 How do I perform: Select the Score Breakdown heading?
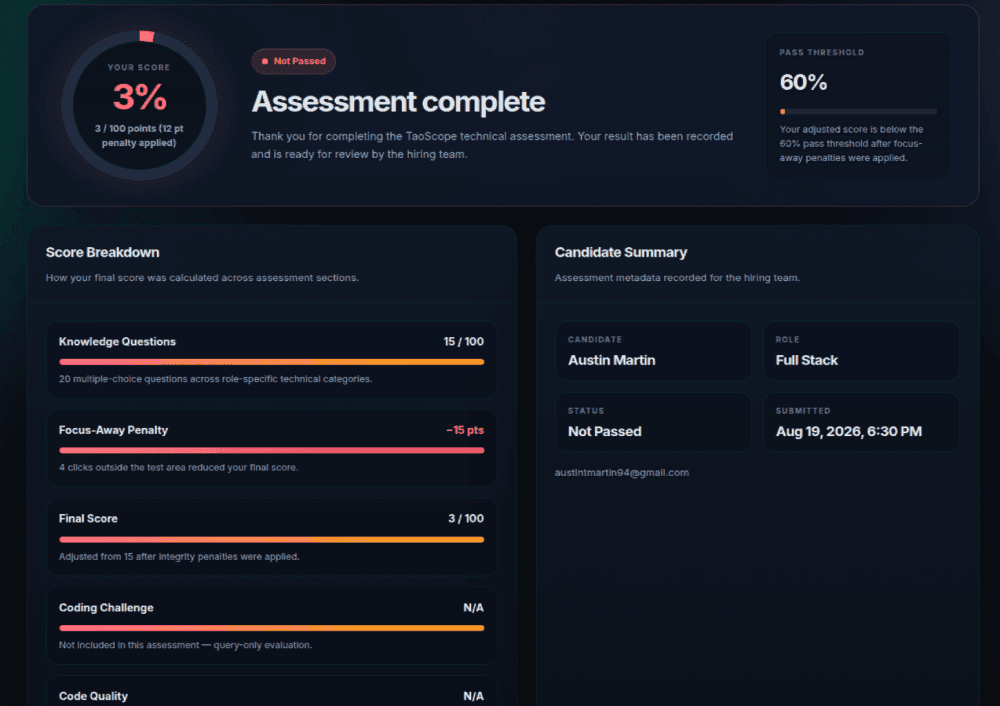pos(103,253)
